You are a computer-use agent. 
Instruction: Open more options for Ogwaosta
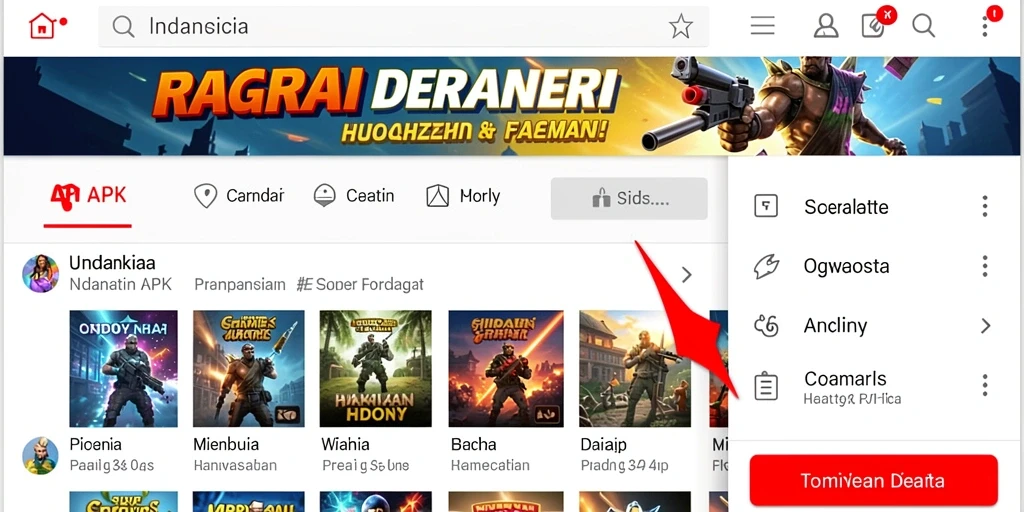coord(985,266)
